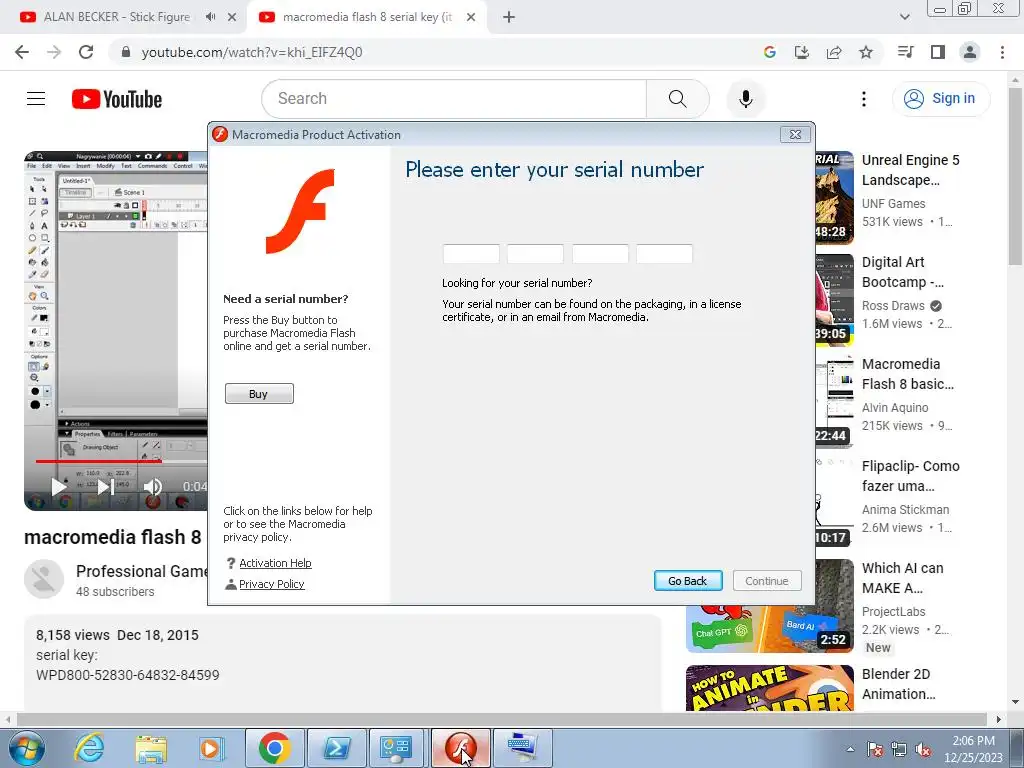1024x768 pixels.
Task: Click the Go Back button
Action: coord(688,581)
